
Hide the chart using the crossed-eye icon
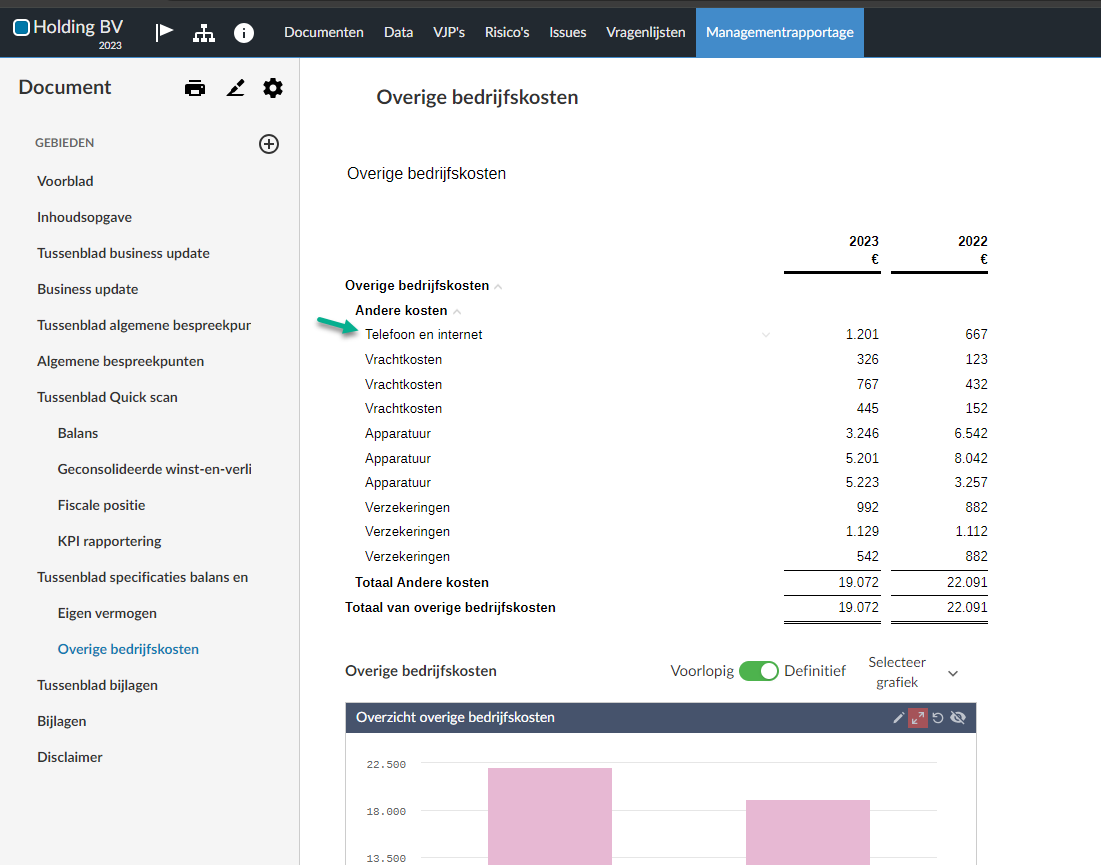point(958,718)
